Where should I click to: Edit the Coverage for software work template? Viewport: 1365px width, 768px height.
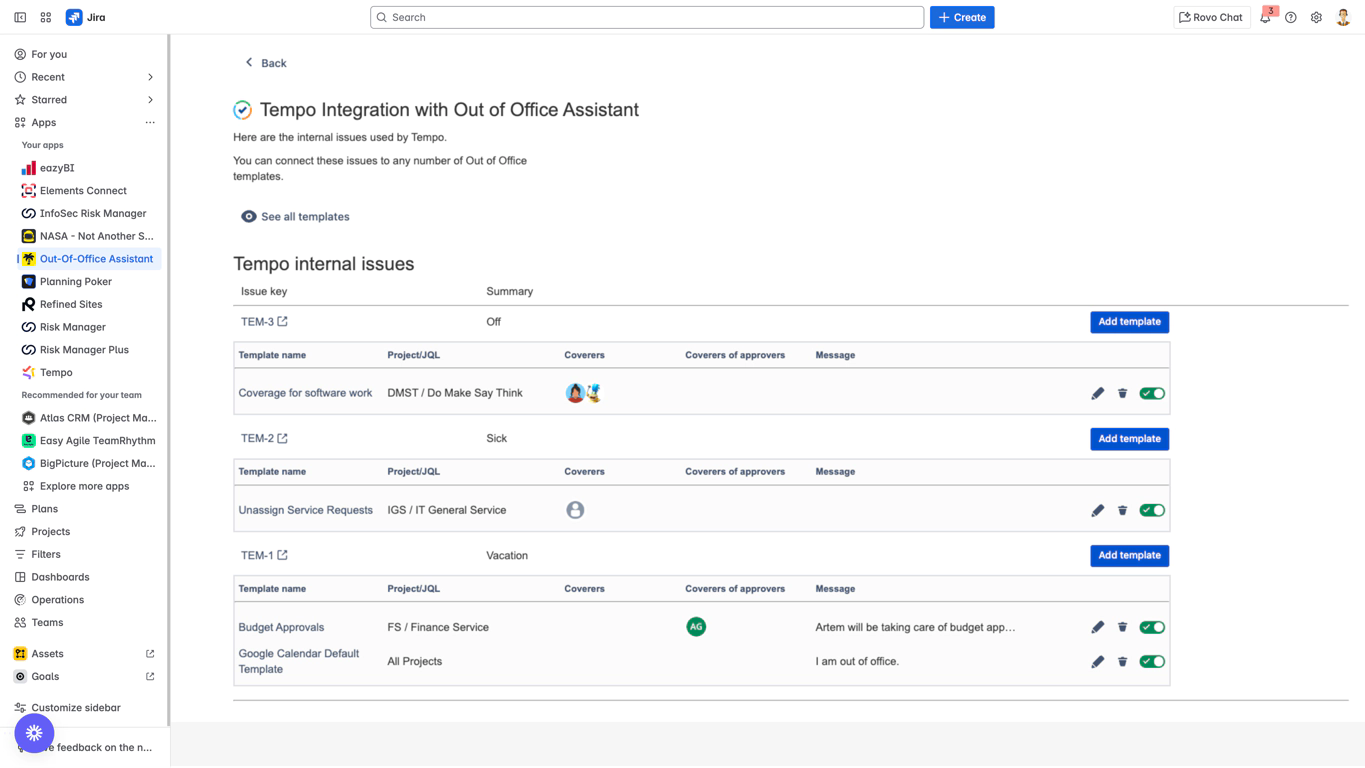point(1097,394)
